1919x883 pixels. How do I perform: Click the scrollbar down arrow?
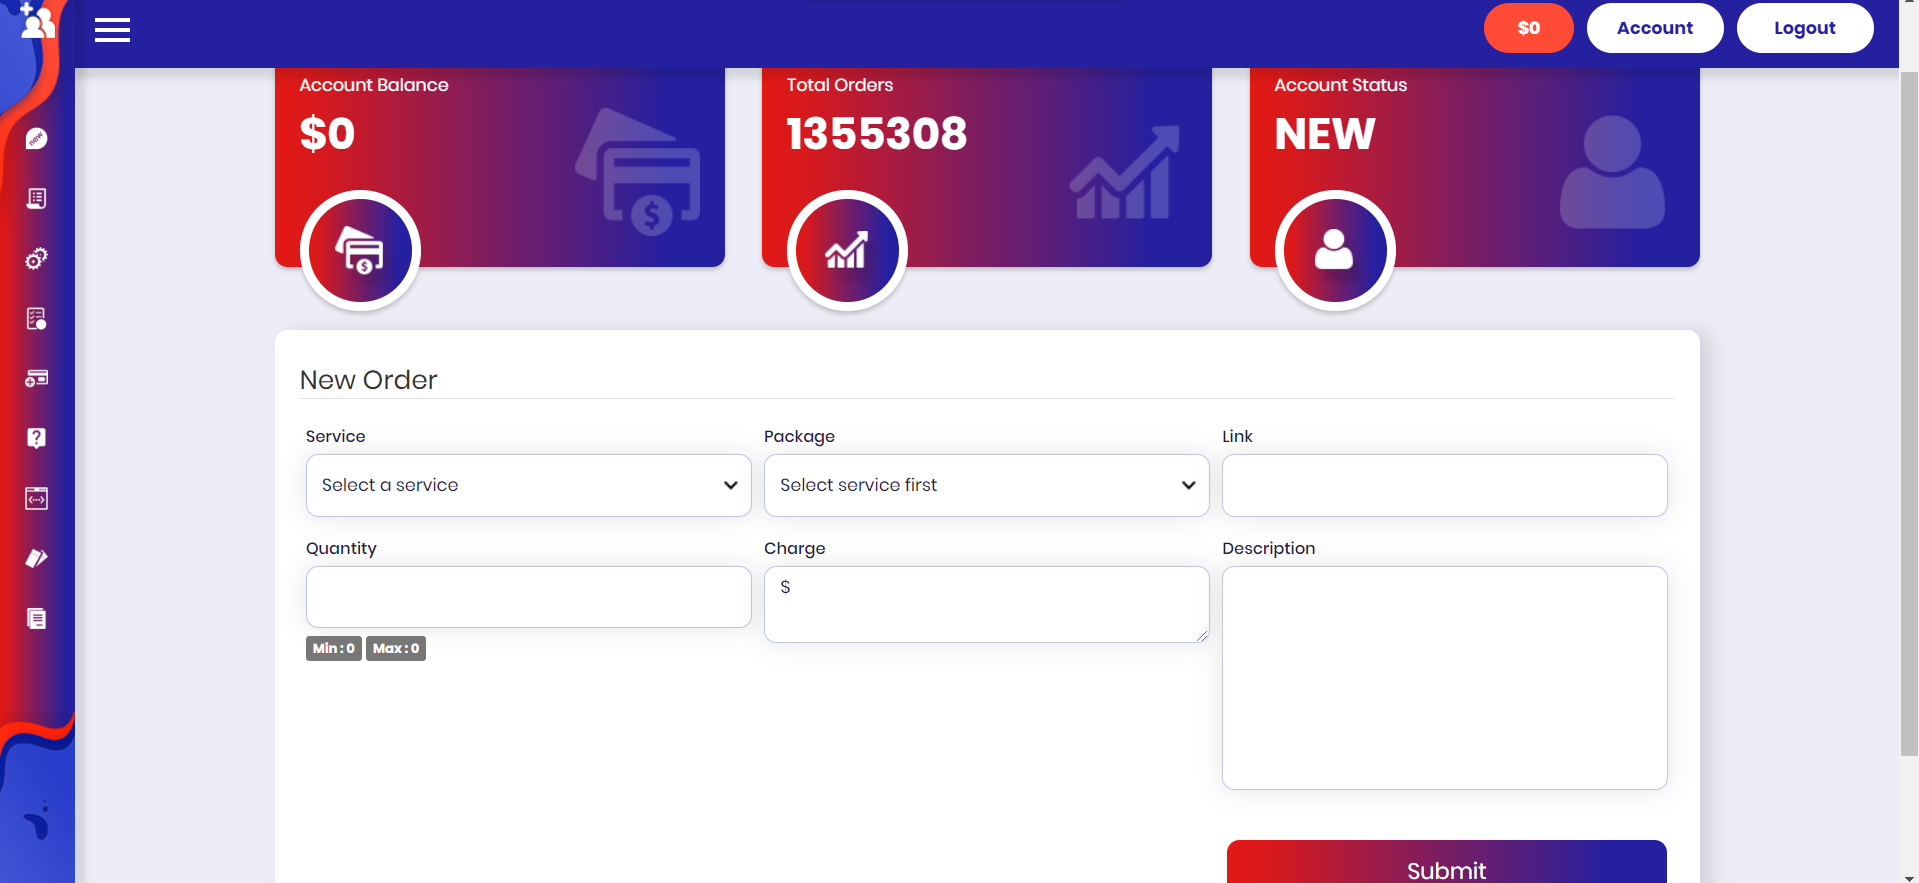click(x=1909, y=877)
